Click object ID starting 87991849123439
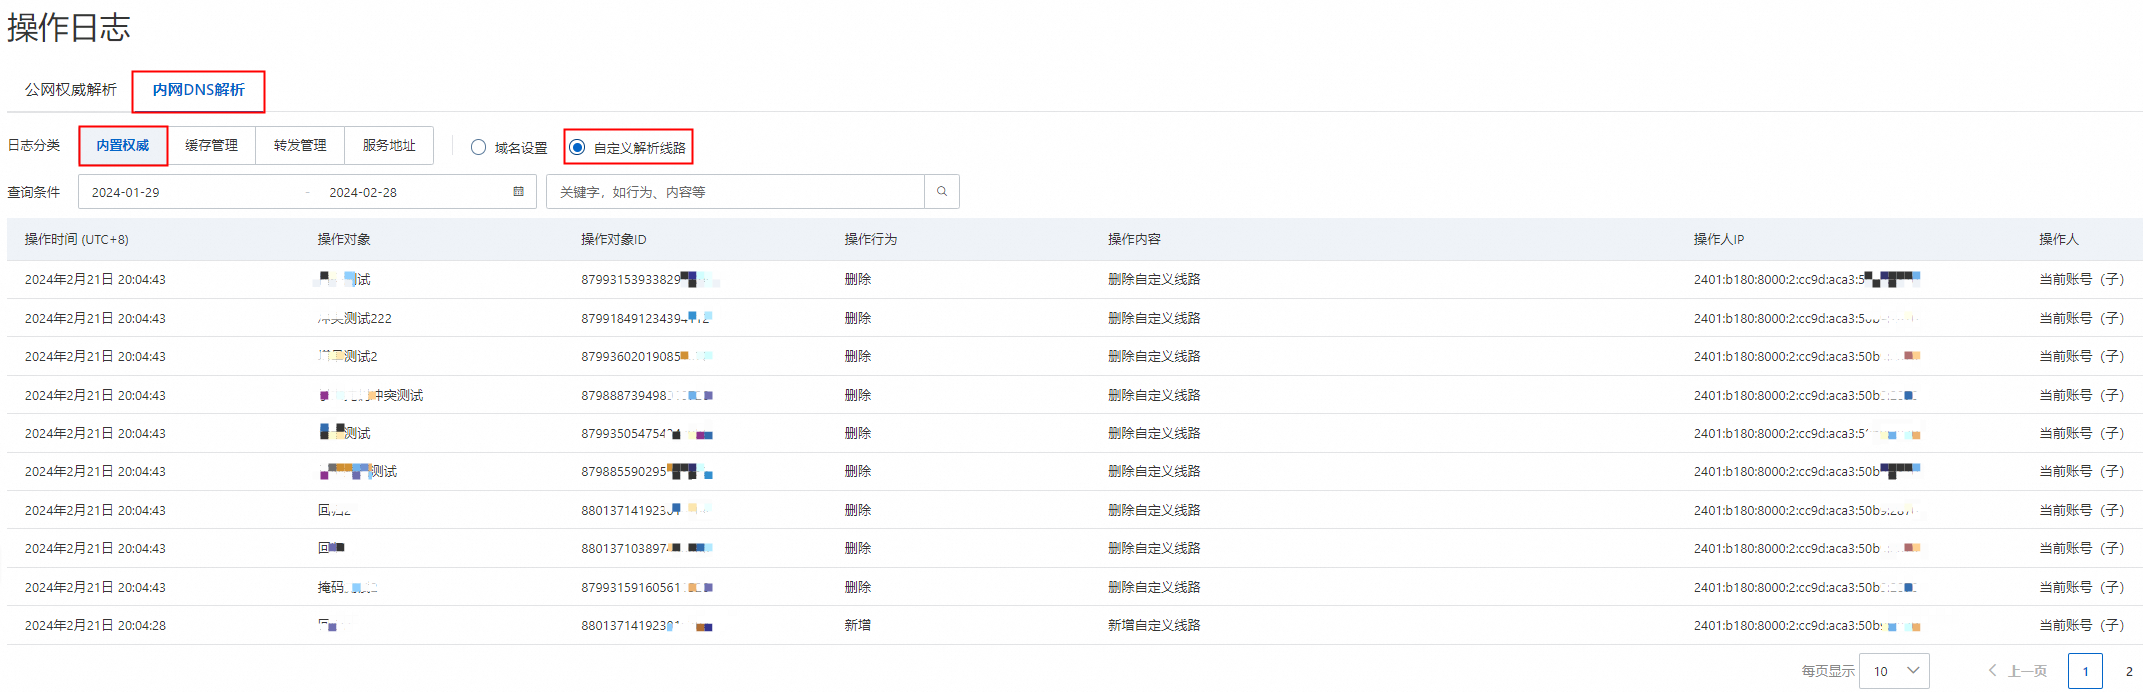2143x692 pixels. point(647,318)
